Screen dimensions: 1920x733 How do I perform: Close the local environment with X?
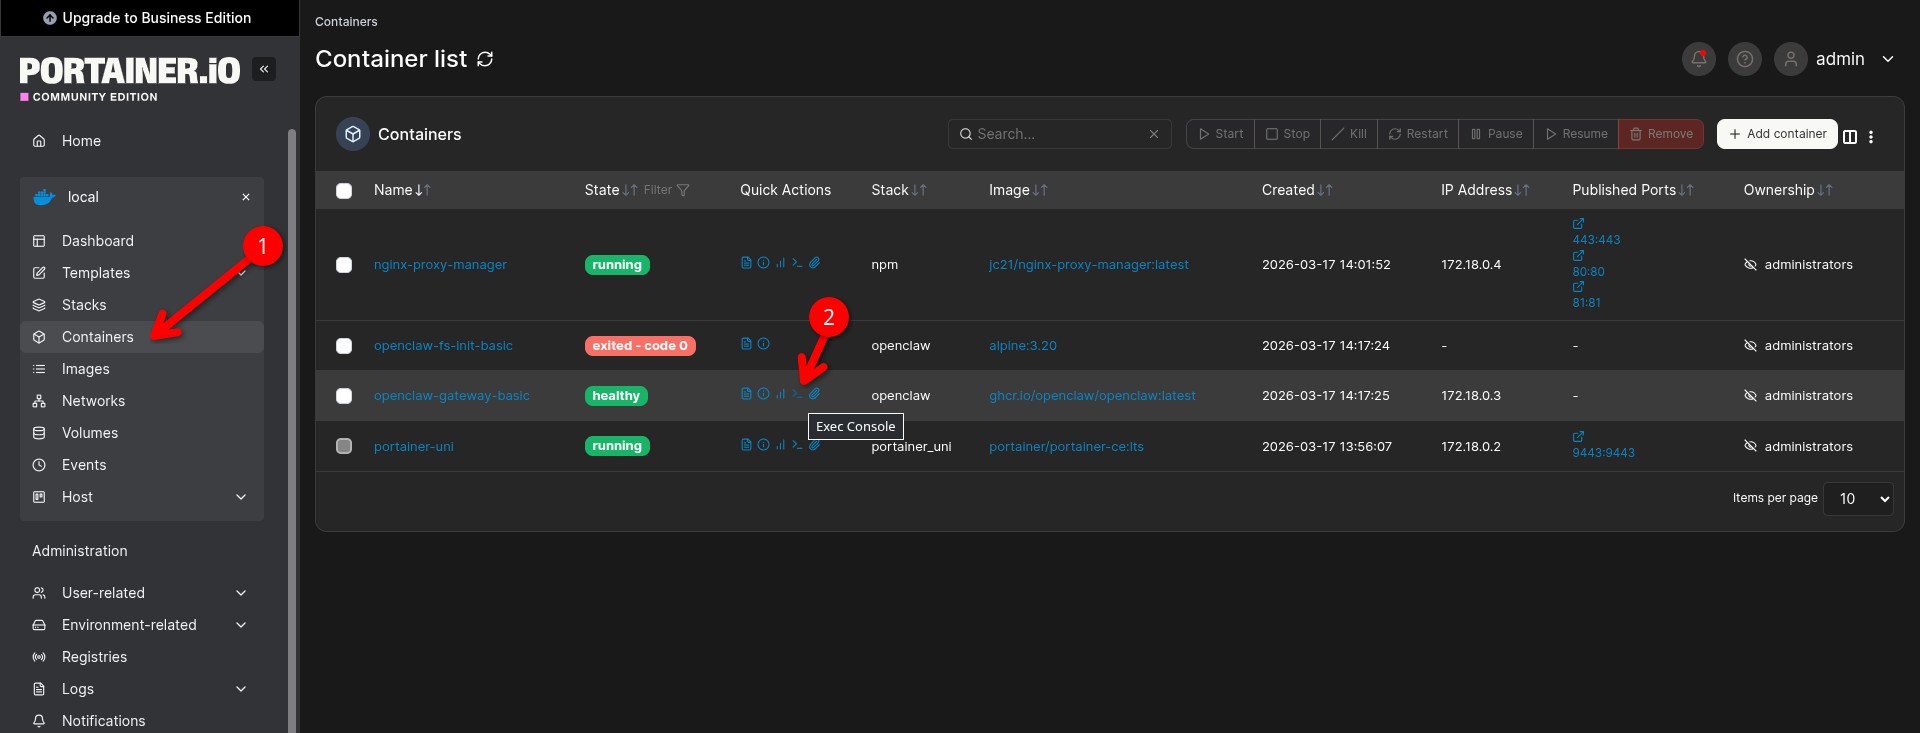click(x=246, y=197)
